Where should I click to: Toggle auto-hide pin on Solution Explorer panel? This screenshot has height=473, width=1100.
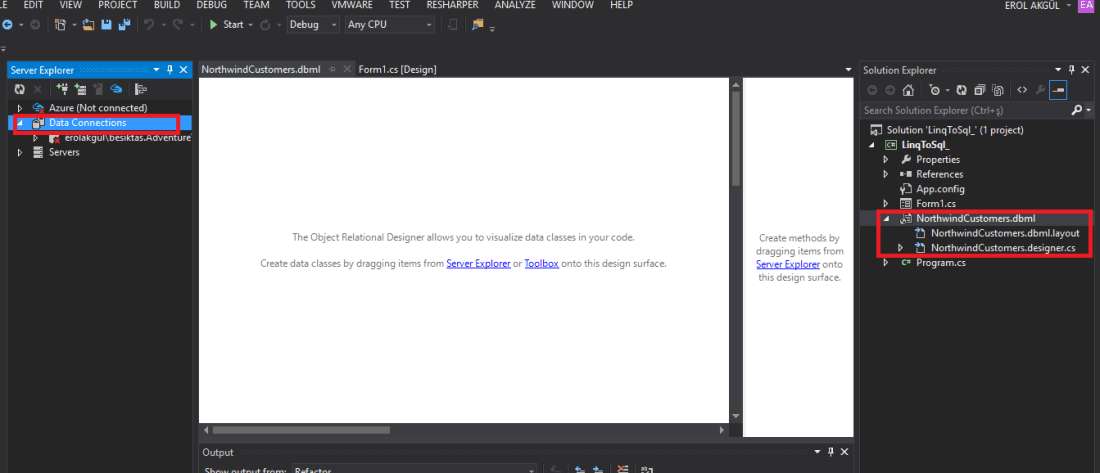click(x=1072, y=70)
